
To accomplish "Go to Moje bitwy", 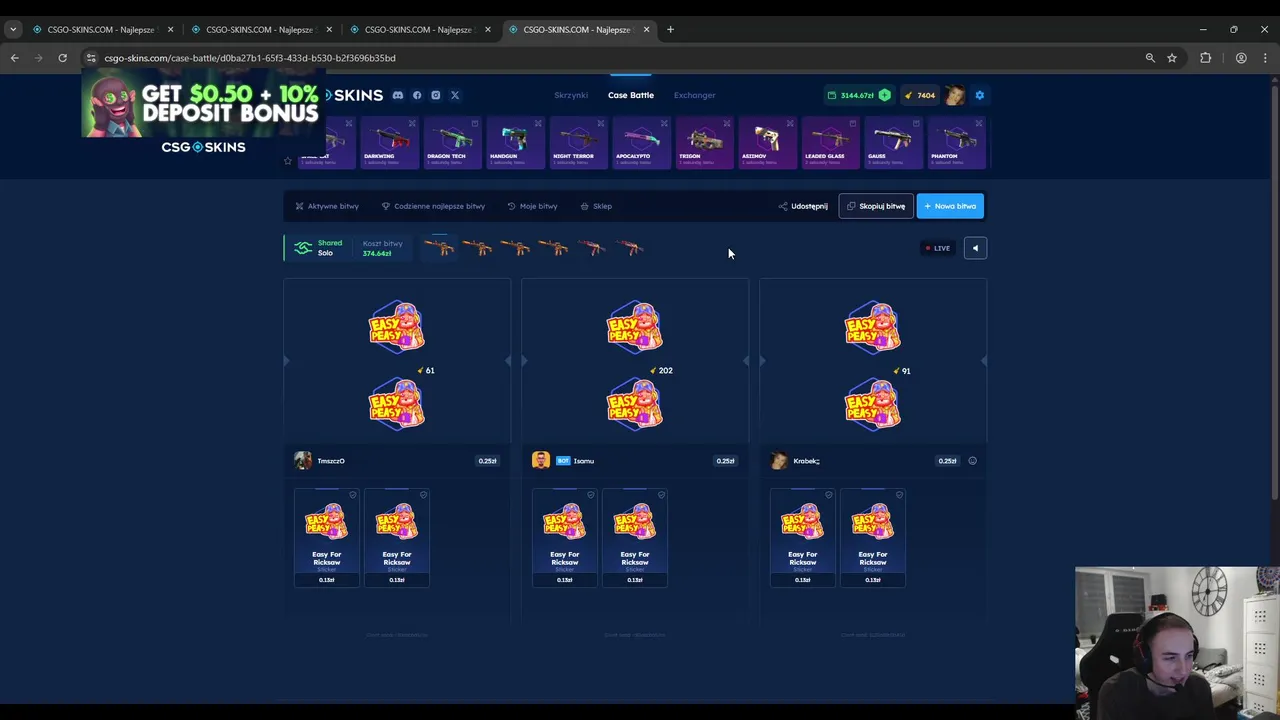I will (532, 206).
